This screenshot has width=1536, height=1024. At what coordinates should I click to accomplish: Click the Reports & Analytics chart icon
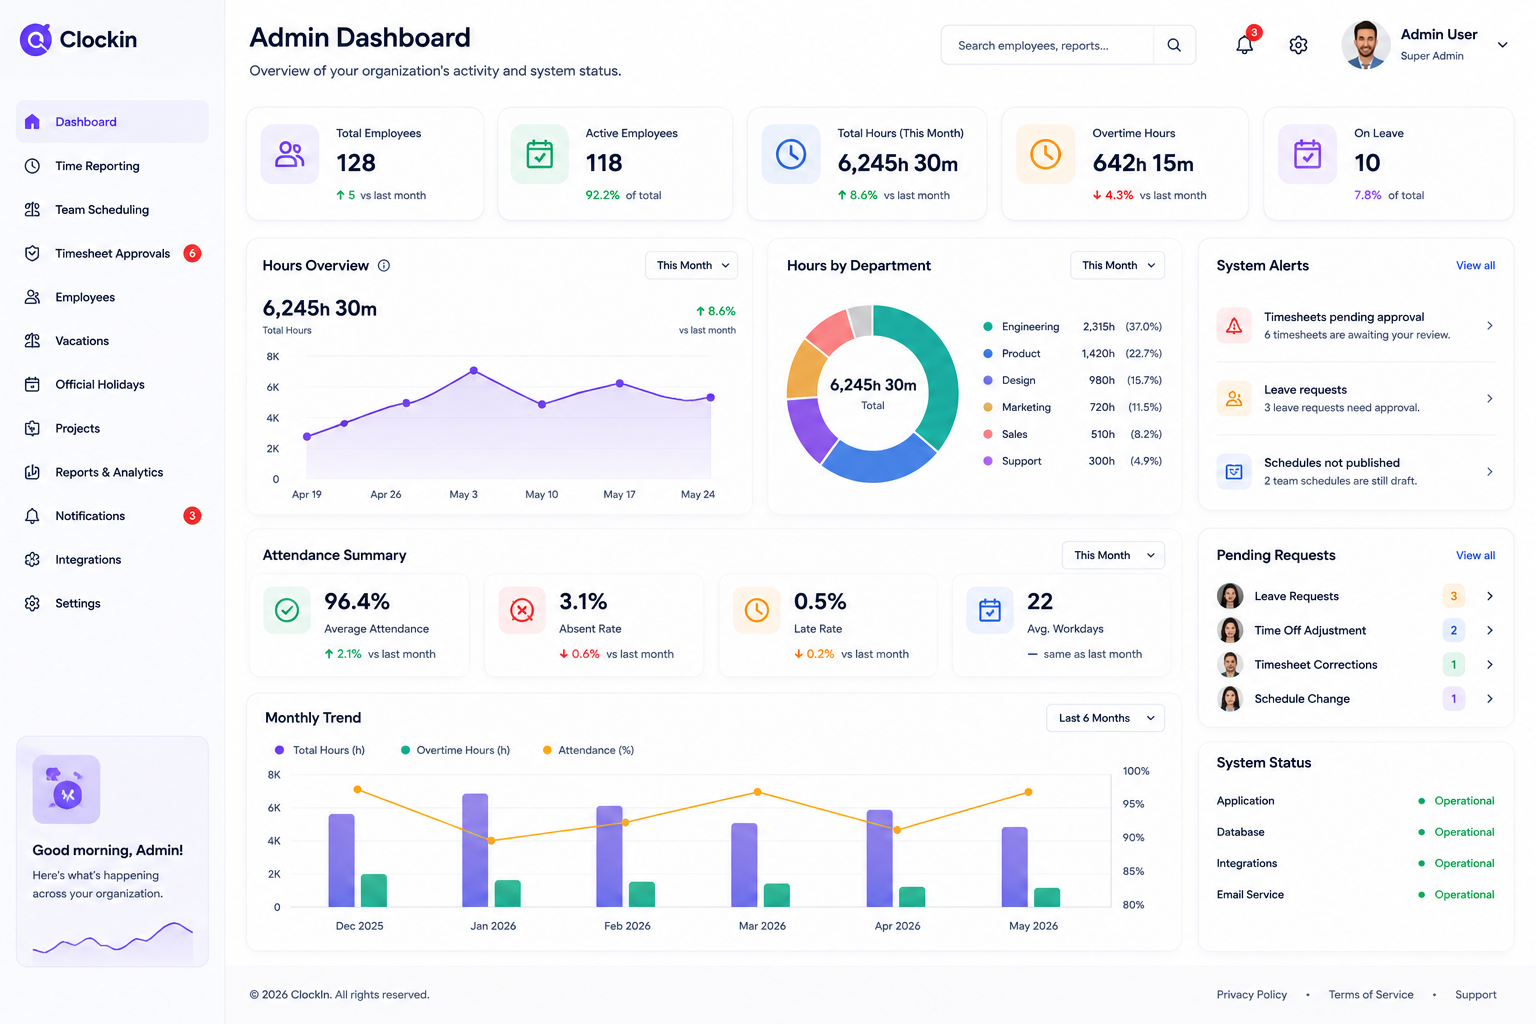tap(32, 472)
